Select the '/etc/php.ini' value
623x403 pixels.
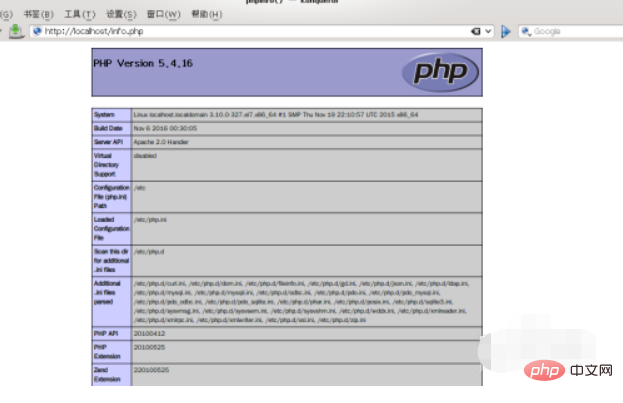click(150, 219)
